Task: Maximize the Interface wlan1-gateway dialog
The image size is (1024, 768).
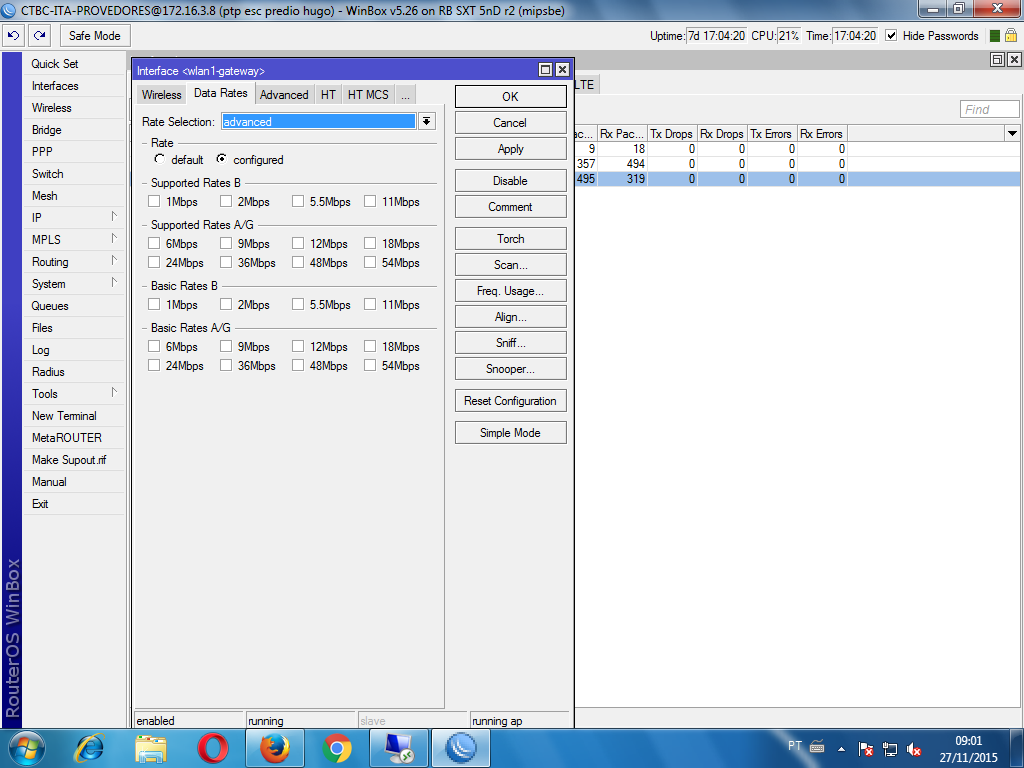Action: [545, 70]
